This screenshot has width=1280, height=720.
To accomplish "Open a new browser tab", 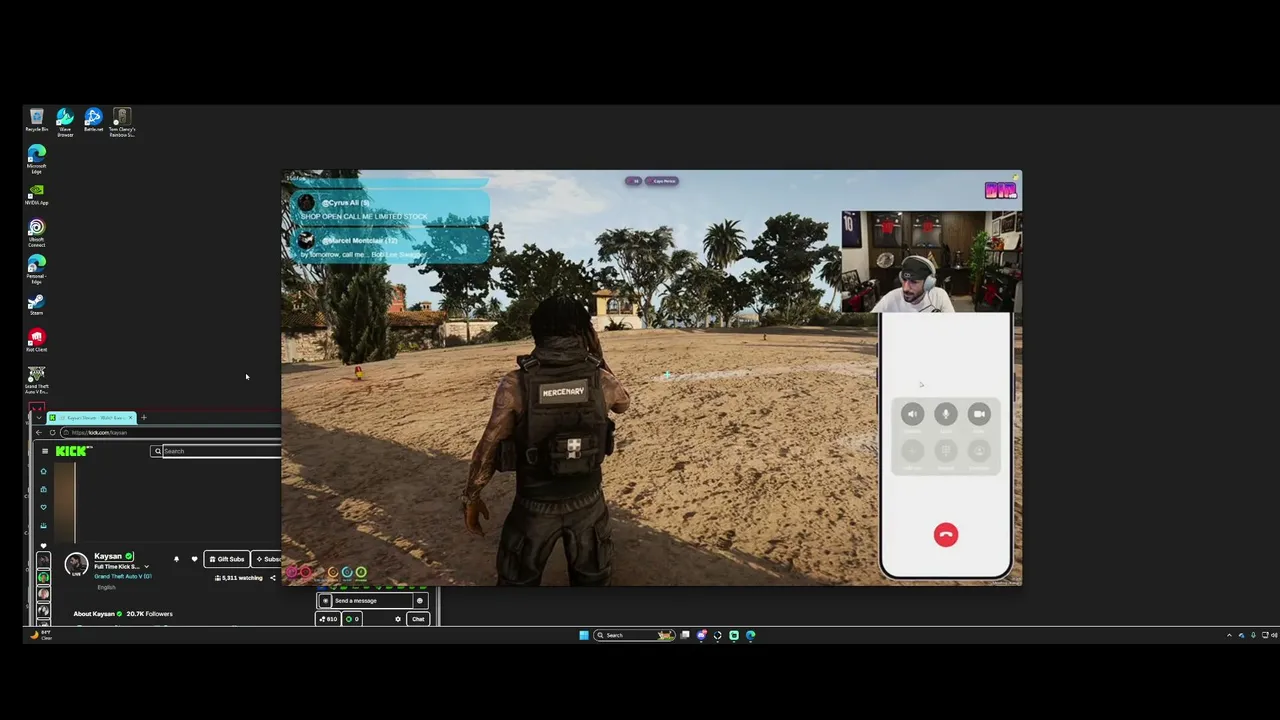I will [143, 417].
